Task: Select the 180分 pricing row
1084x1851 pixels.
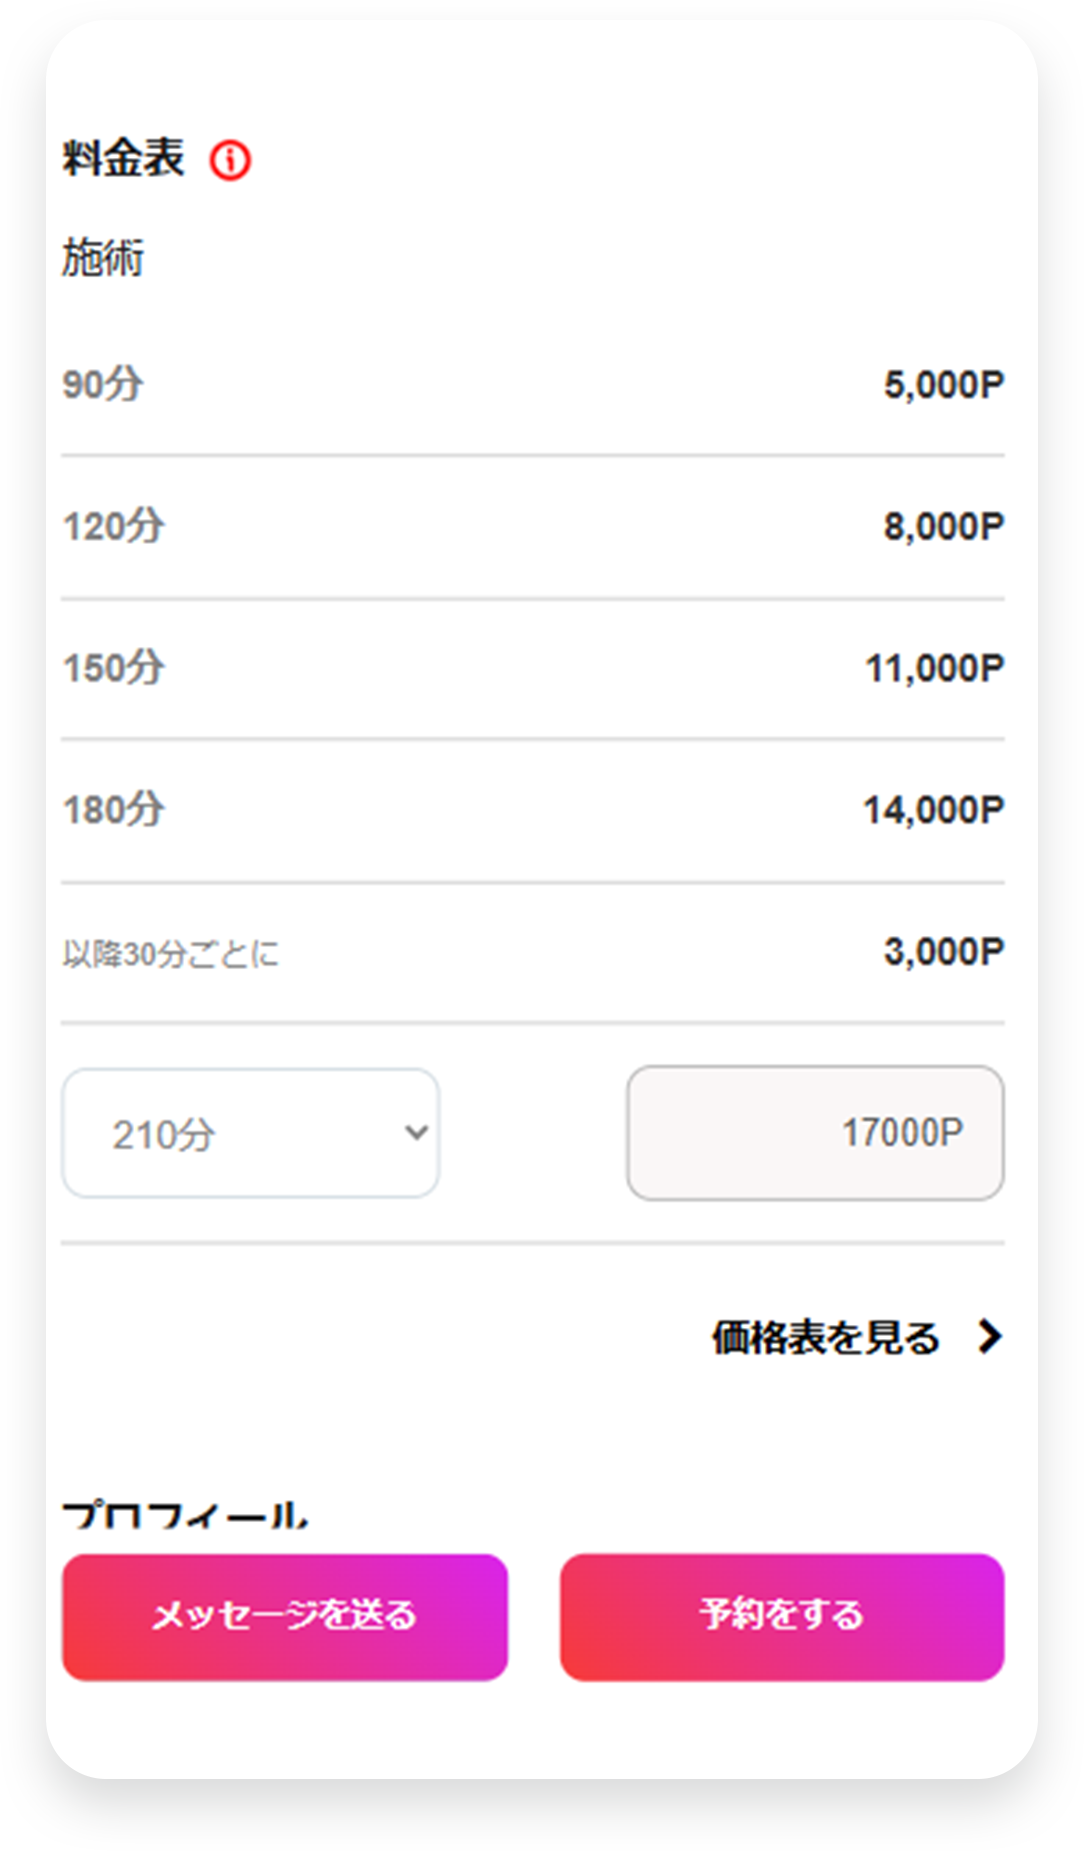Action: 535,809
